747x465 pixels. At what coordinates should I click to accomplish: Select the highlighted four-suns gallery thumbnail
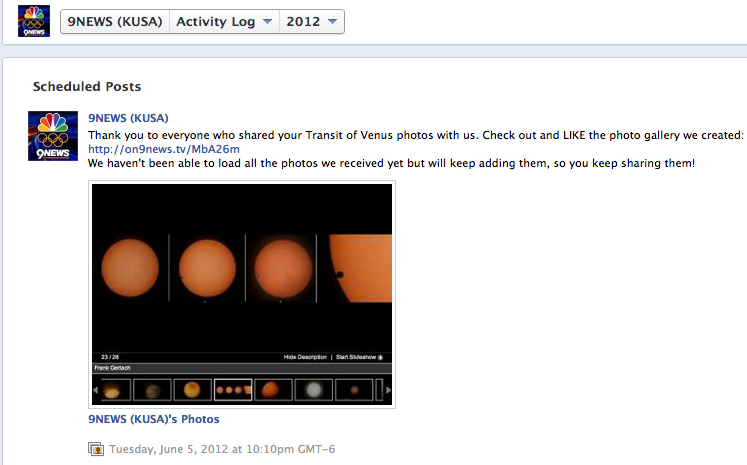click(233, 390)
